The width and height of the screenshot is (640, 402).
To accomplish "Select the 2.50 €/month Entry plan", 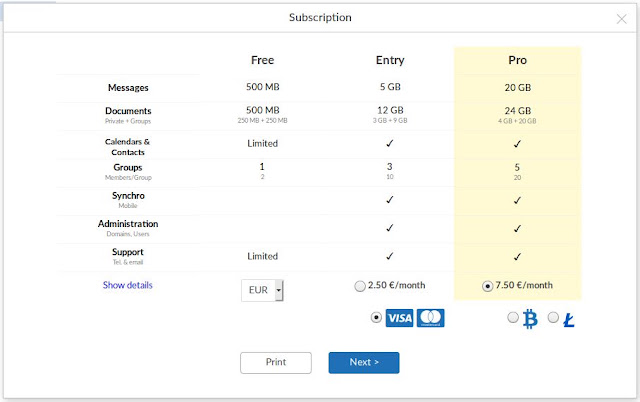I will (x=360, y=286).
